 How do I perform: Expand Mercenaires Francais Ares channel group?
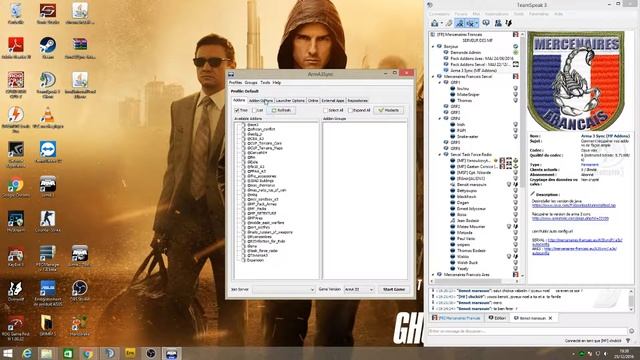point(433,275)
